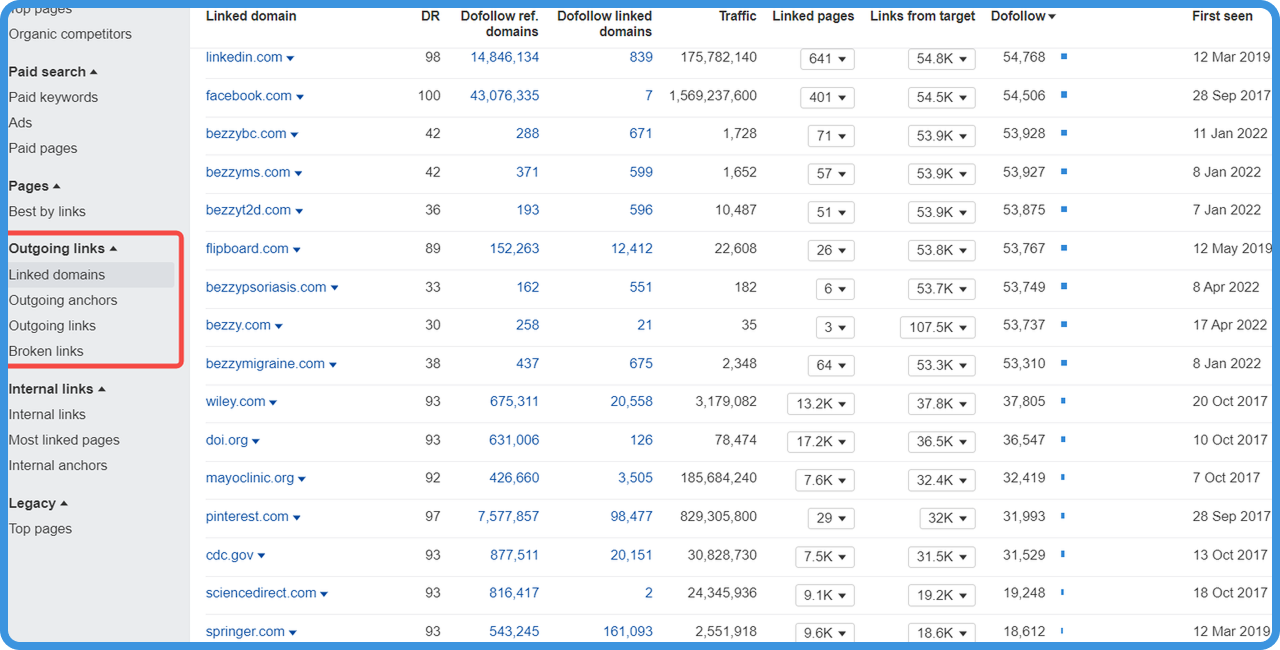Open Most linked pages report

(64, 440)
